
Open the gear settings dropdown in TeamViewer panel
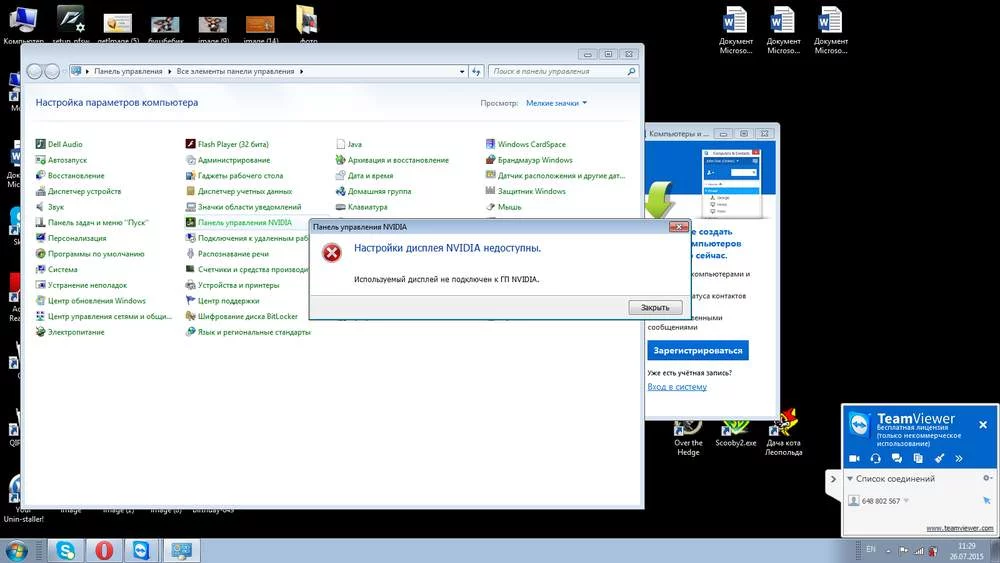pos(987,479)
